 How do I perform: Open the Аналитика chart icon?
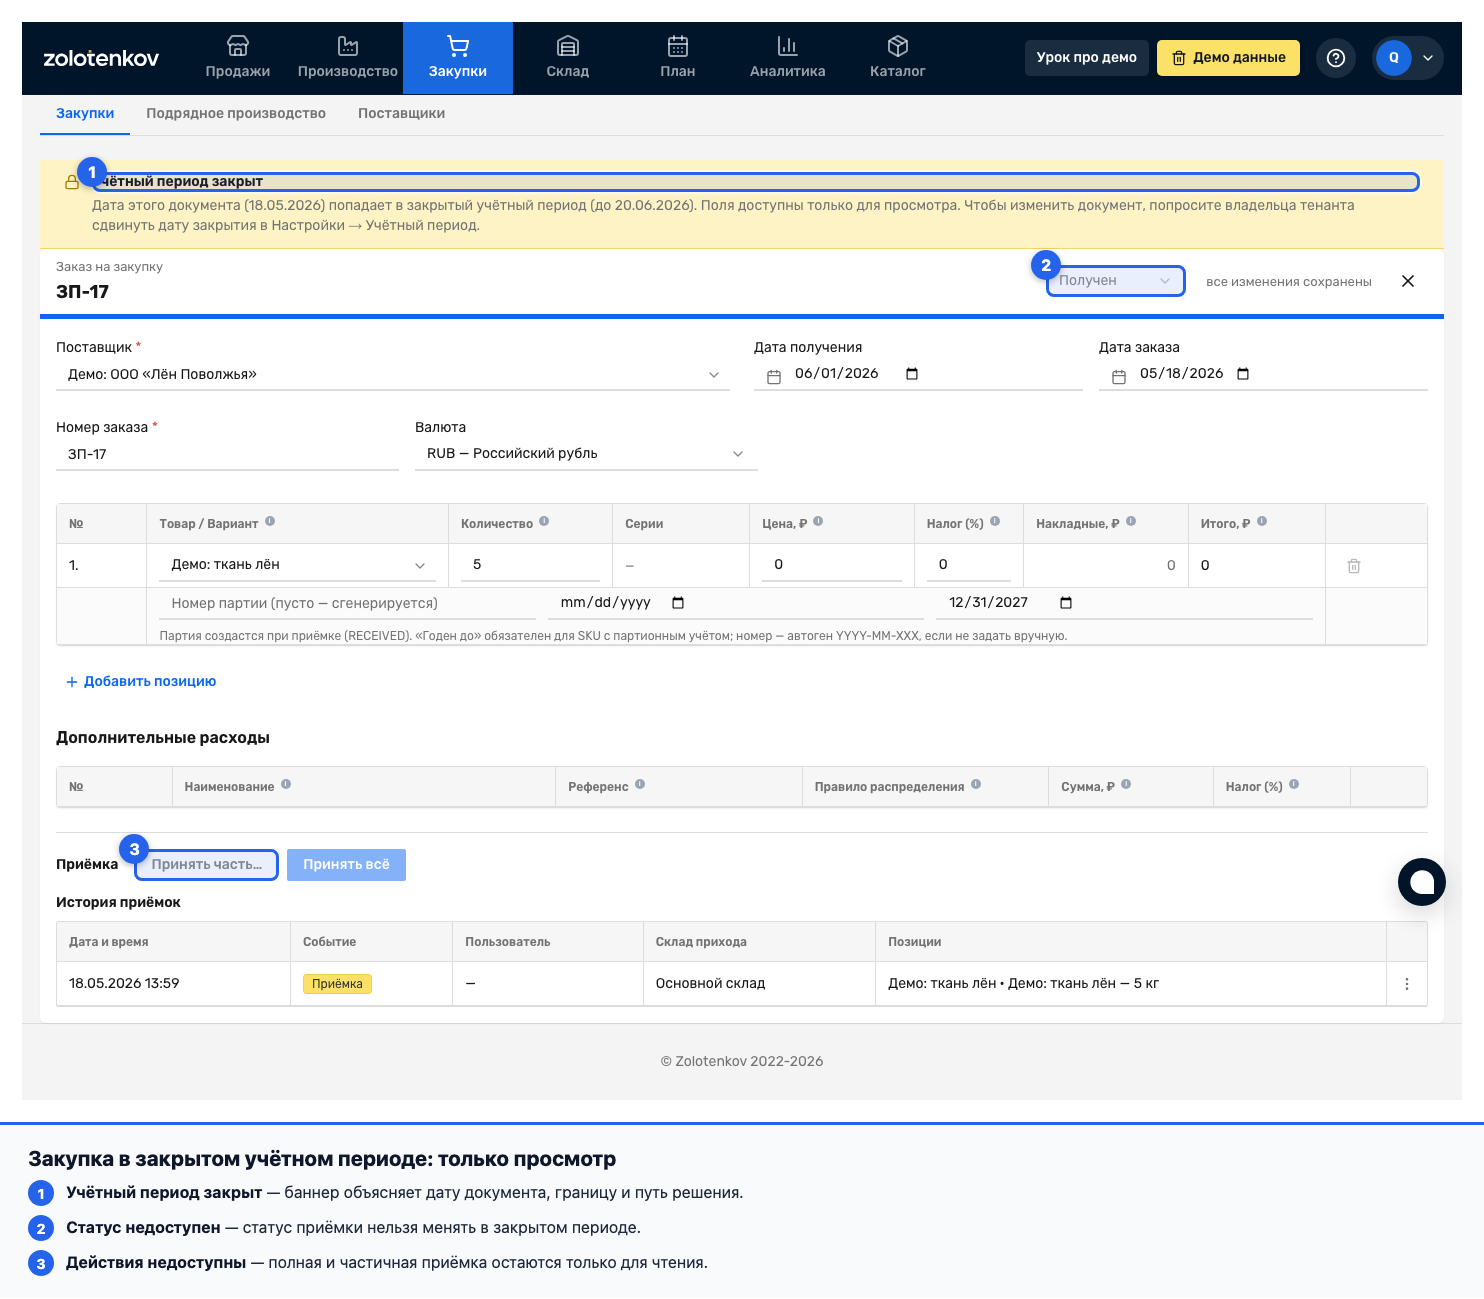[788, 46]
